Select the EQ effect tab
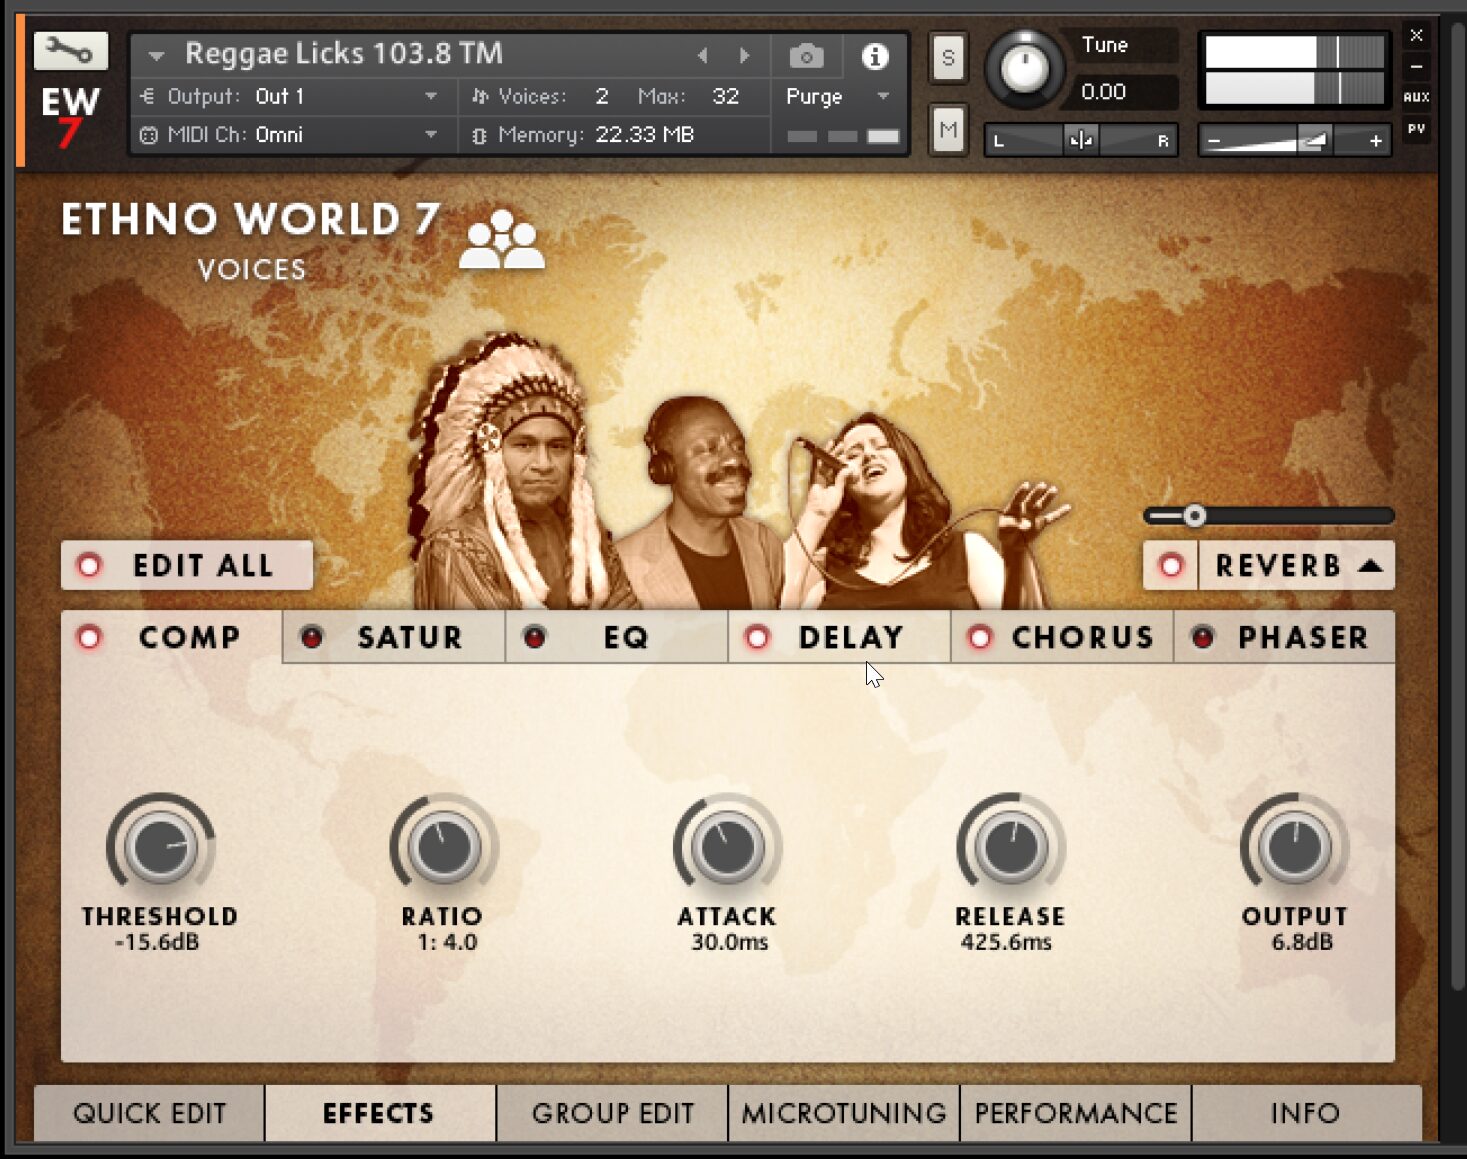 pos(617,637)
